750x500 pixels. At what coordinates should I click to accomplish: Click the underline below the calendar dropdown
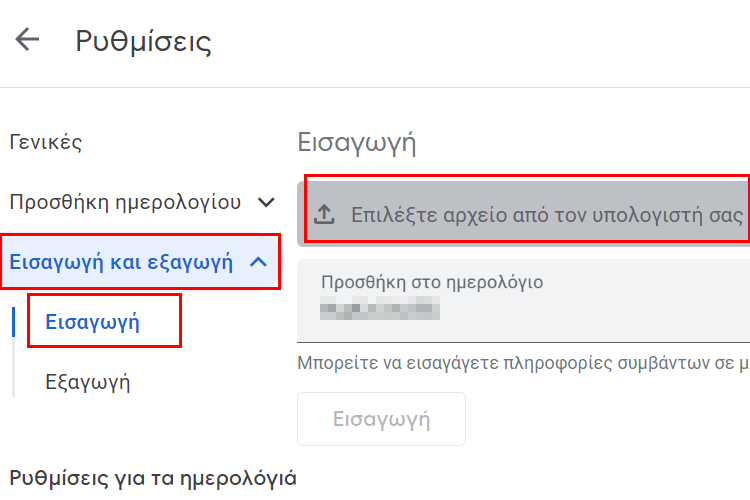click(x=523, y=342)
